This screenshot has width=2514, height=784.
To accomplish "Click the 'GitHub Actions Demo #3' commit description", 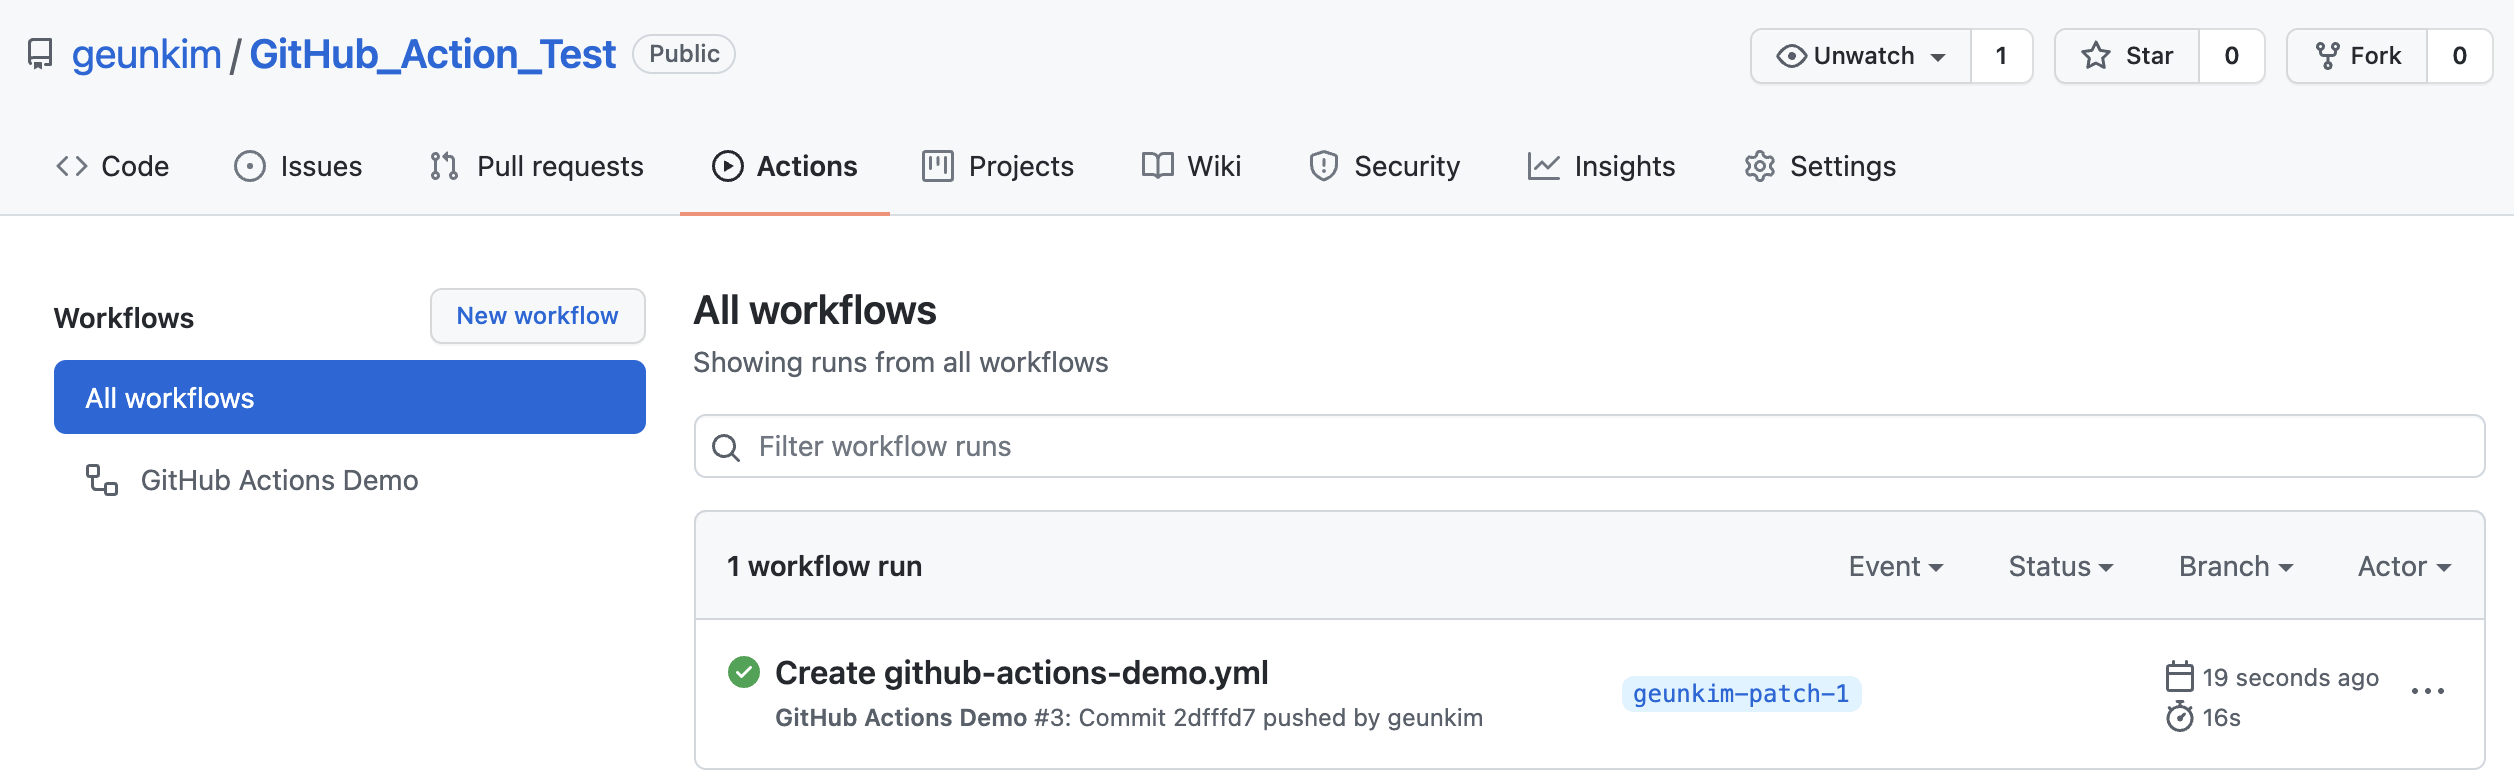I will 1129,717.
